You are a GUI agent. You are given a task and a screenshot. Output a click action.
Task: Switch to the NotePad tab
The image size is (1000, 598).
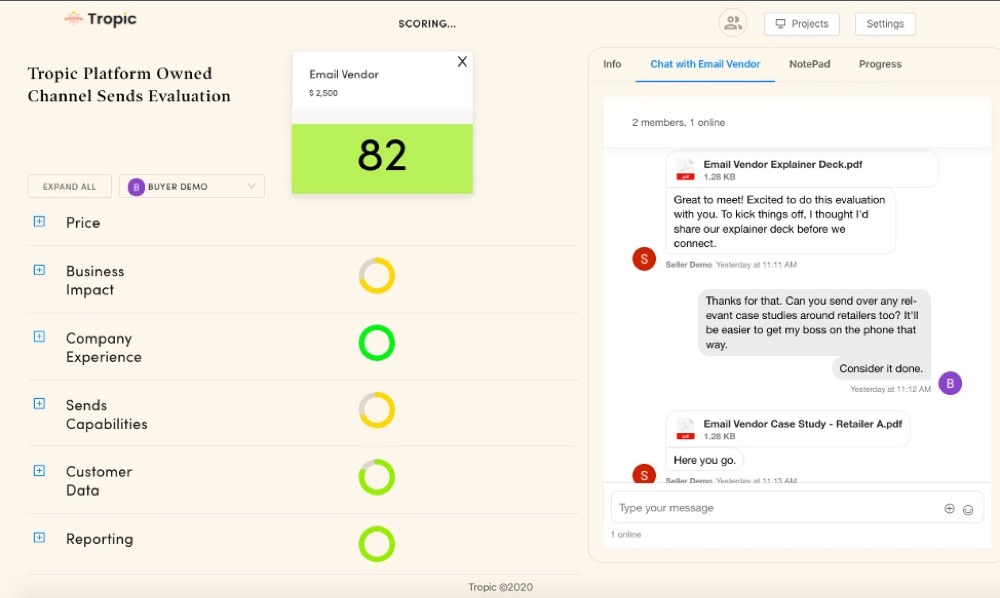(809, 64)
